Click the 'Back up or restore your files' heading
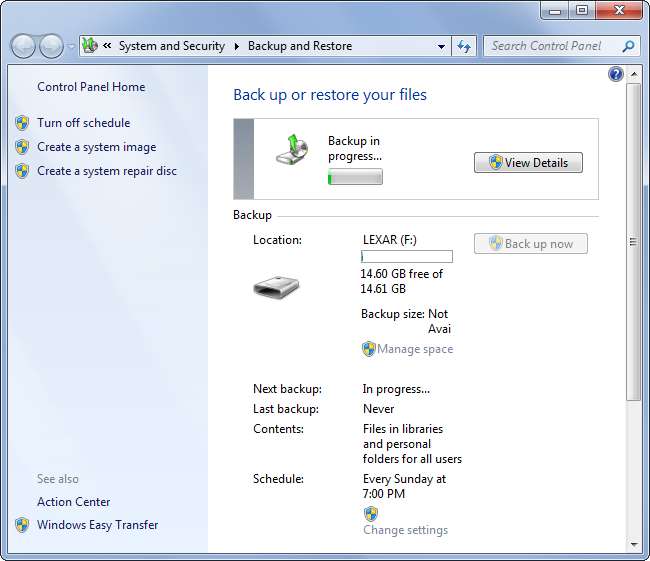The height and width of the screenshot is (561, 650). tap(330, 95)
